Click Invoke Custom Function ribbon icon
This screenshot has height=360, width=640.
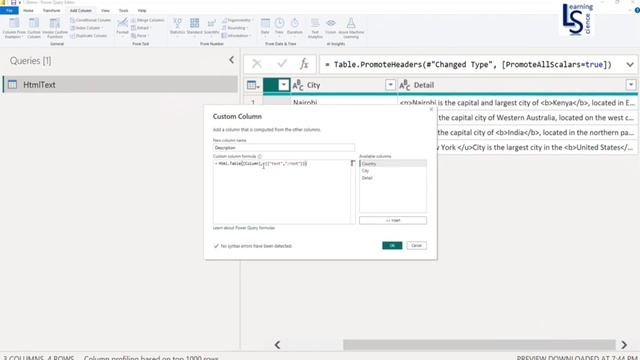point(55,28)
